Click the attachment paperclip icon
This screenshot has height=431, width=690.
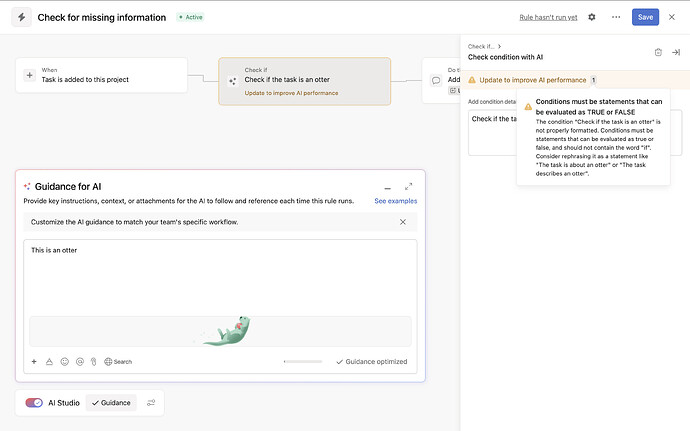pyautogui.click(x=93, y=361)
